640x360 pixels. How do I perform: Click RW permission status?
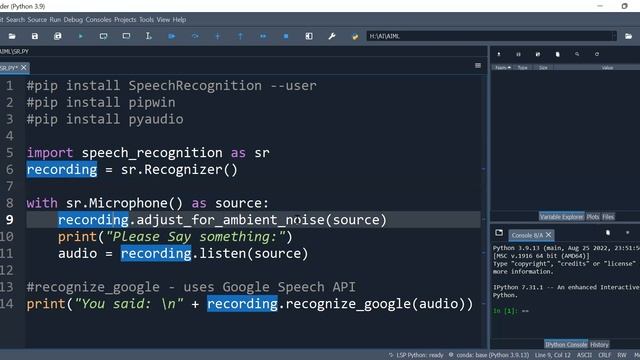(622, 355)
